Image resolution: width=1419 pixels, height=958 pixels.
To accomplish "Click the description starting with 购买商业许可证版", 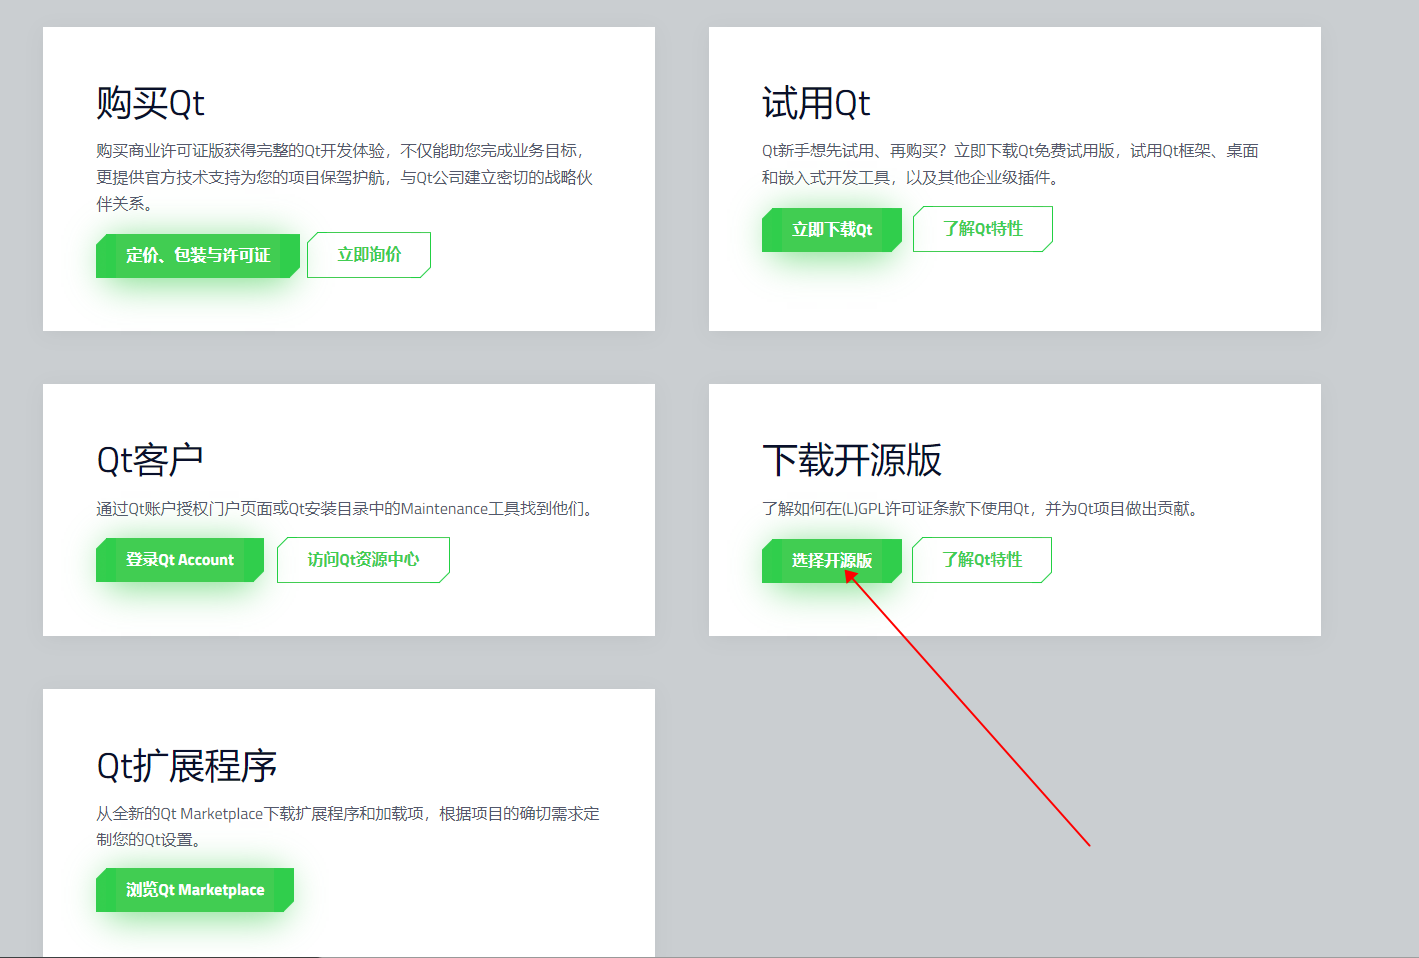I will (345, 177).
